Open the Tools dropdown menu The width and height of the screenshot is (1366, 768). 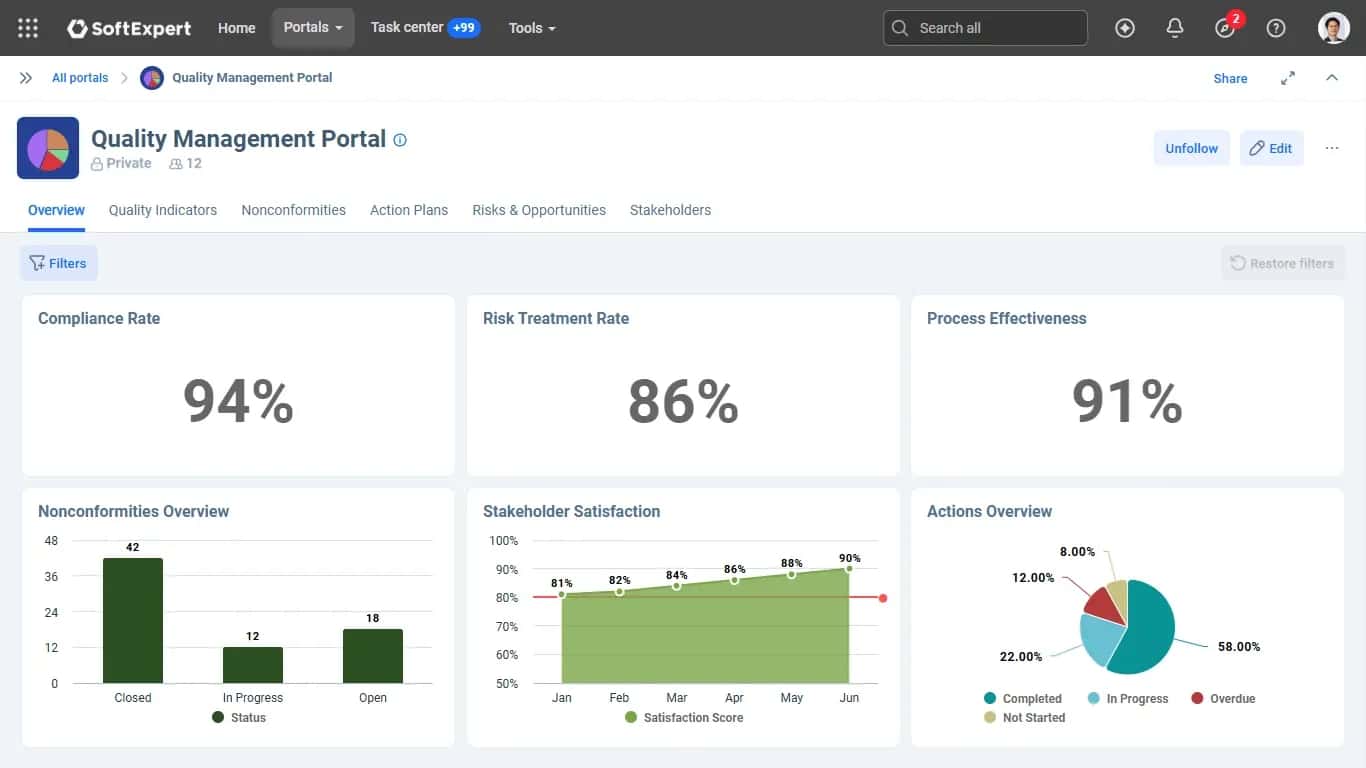pos(532,28)
